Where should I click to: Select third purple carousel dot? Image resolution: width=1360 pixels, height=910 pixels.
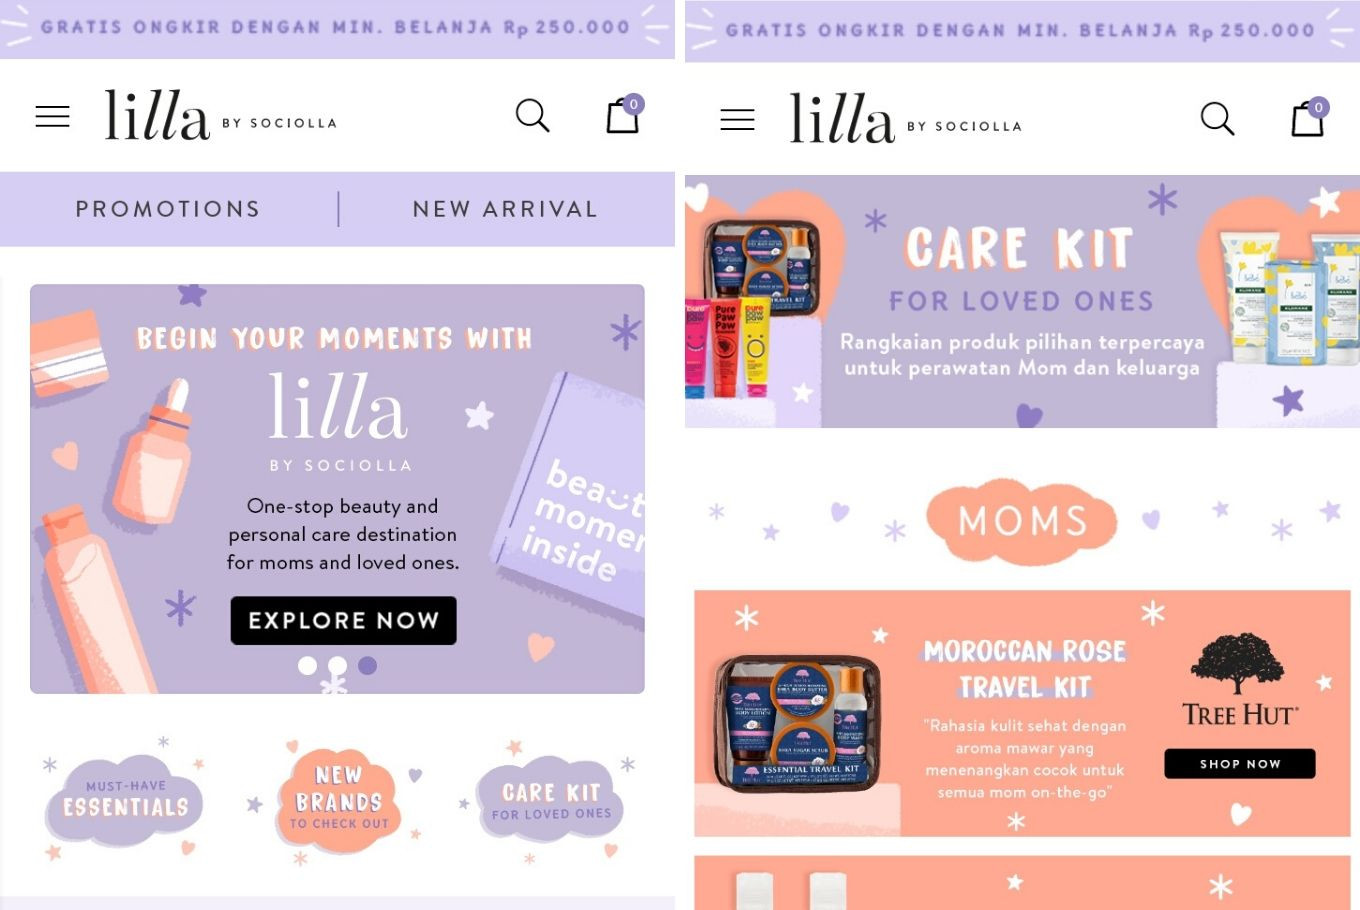coord(368,665)
